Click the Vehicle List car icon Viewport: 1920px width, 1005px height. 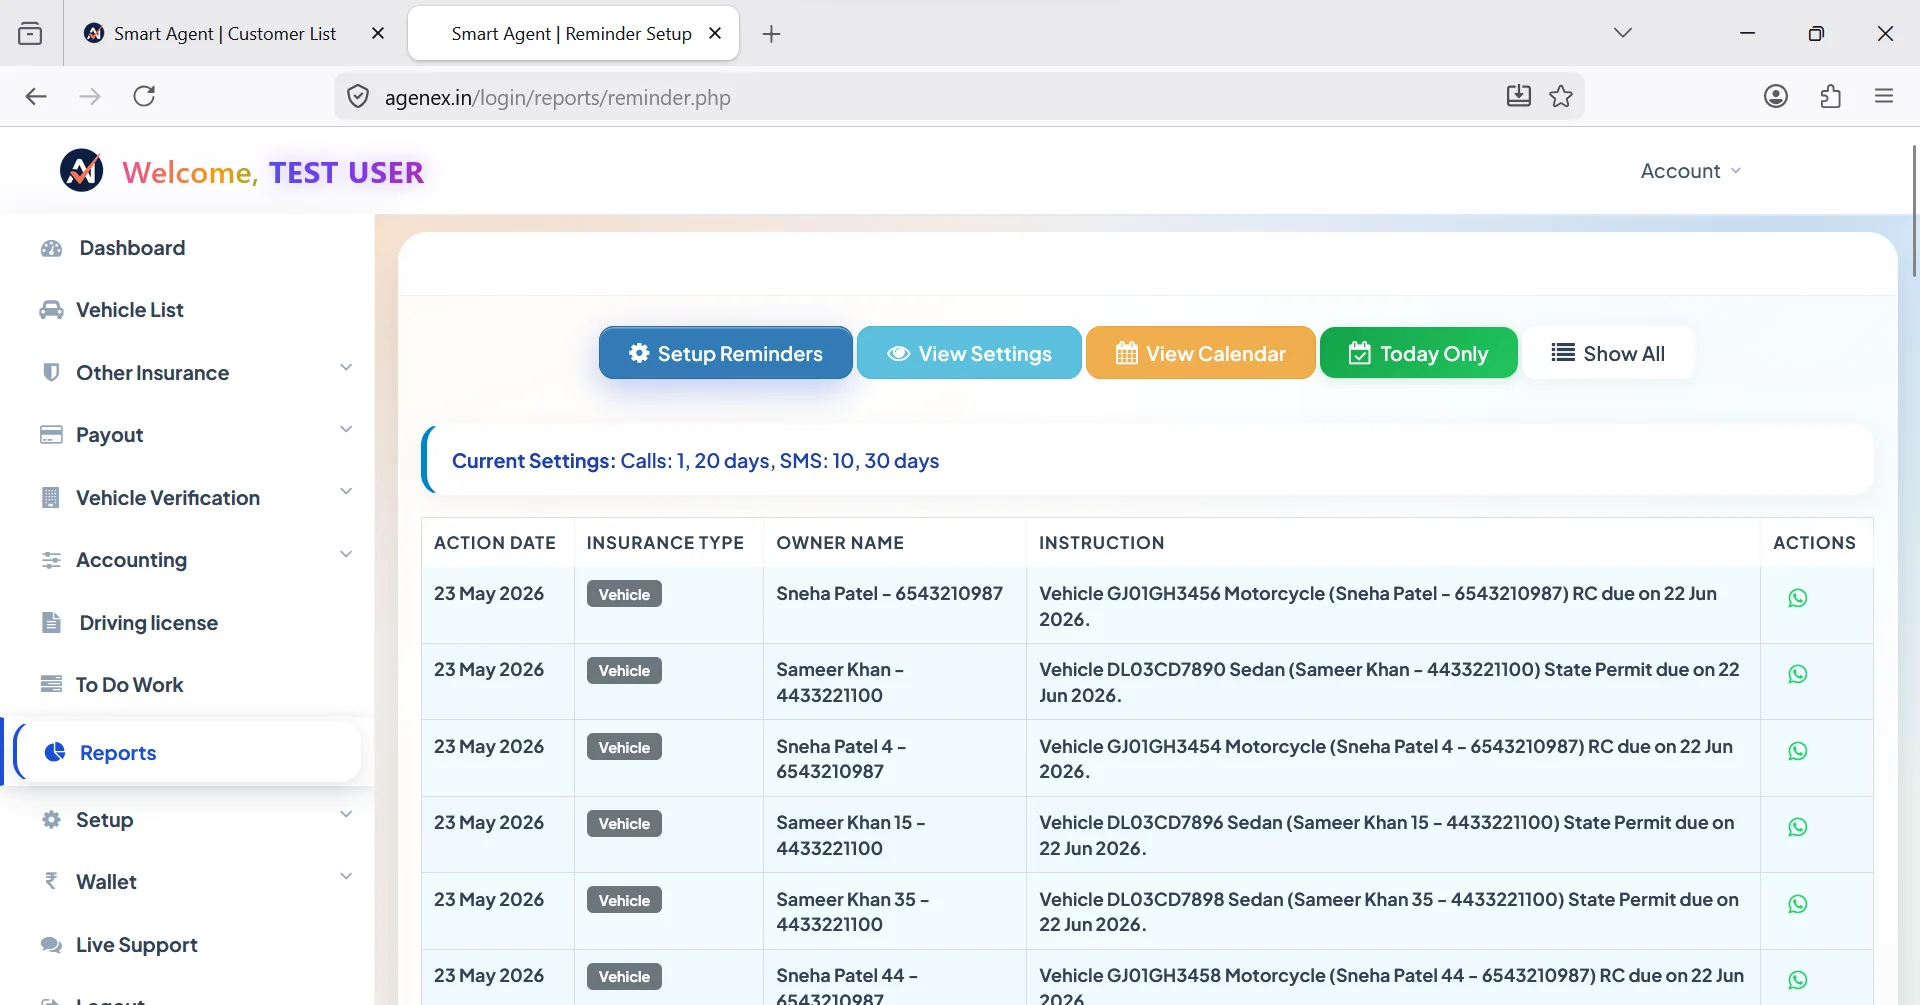(x=51, y=310)
